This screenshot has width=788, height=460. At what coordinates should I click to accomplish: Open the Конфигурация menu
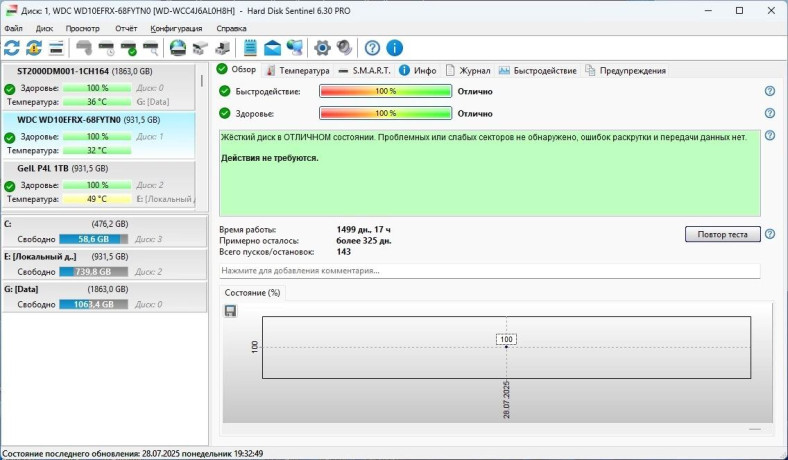(x=176, y=28)
